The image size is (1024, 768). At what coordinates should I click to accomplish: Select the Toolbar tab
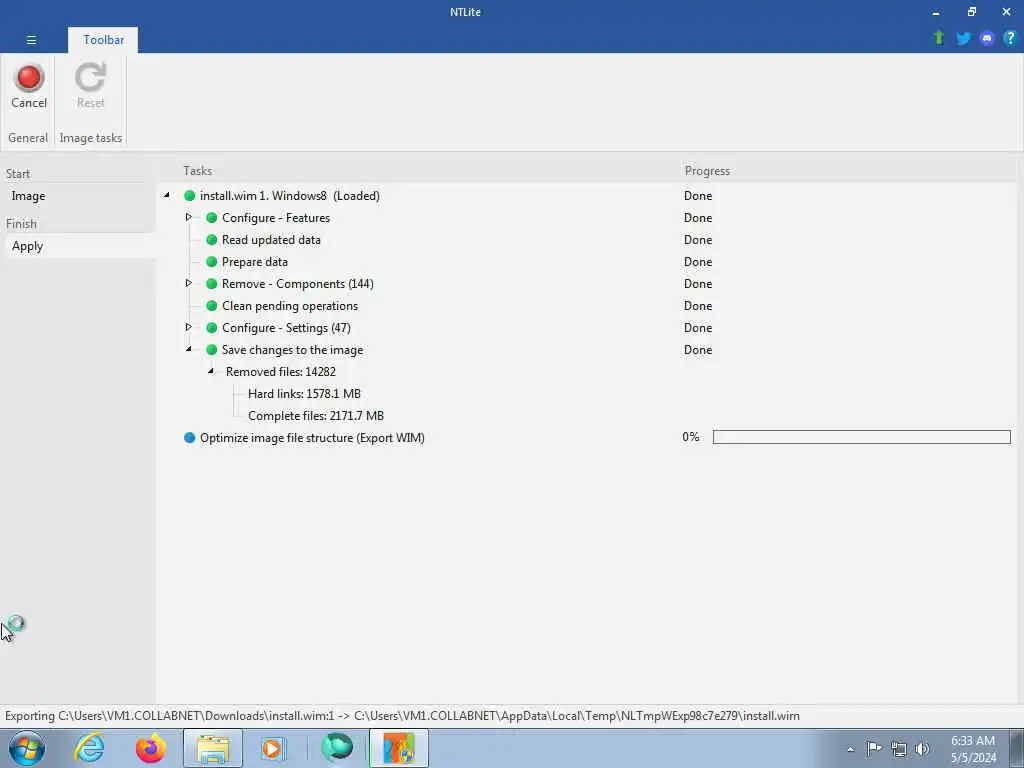(x=103, y=40)
